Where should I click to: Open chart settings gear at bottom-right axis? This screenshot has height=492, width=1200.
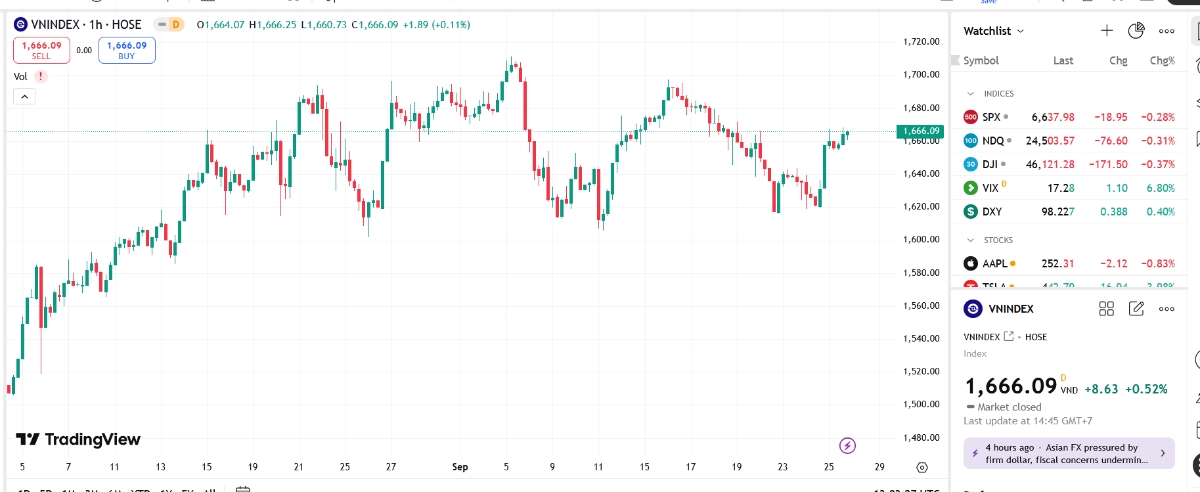click(922, 467)
